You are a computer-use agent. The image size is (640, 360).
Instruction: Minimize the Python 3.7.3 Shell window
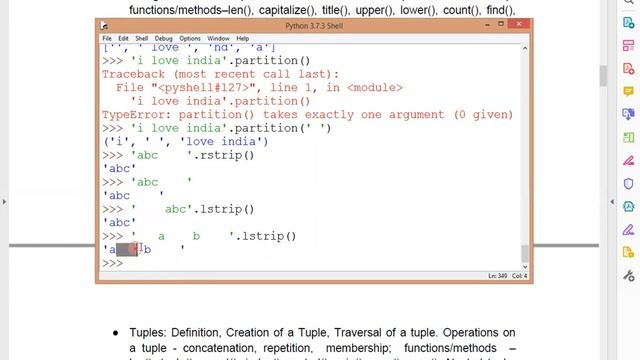click(x=487, y=25)
